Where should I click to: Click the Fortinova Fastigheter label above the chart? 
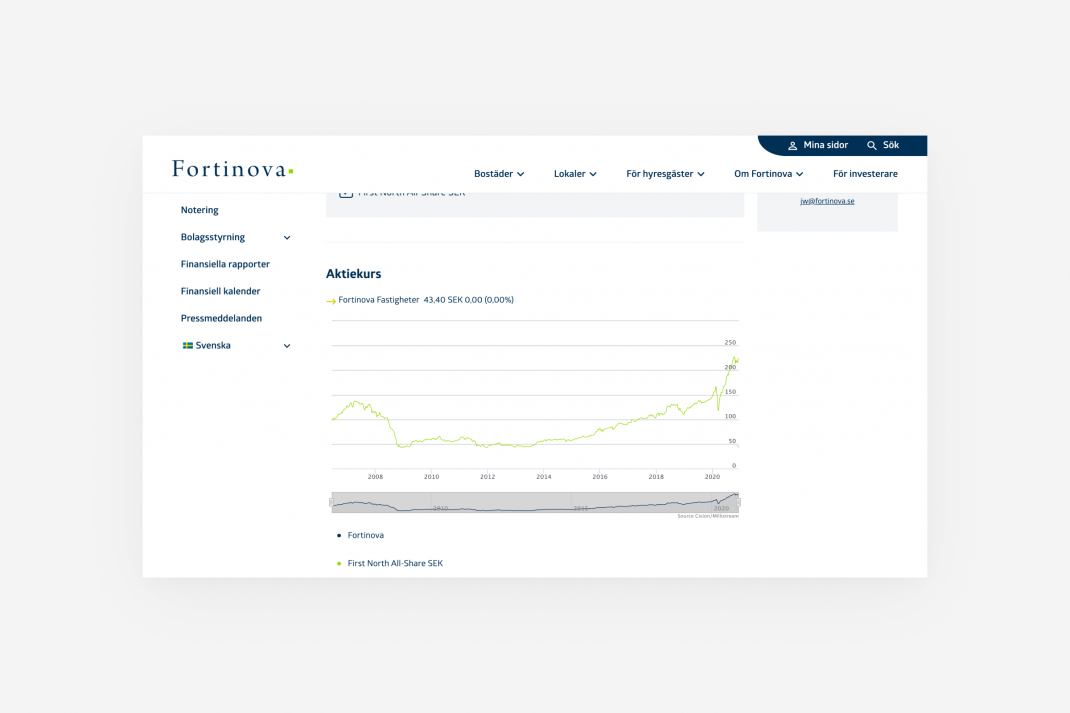click(379, 300)
